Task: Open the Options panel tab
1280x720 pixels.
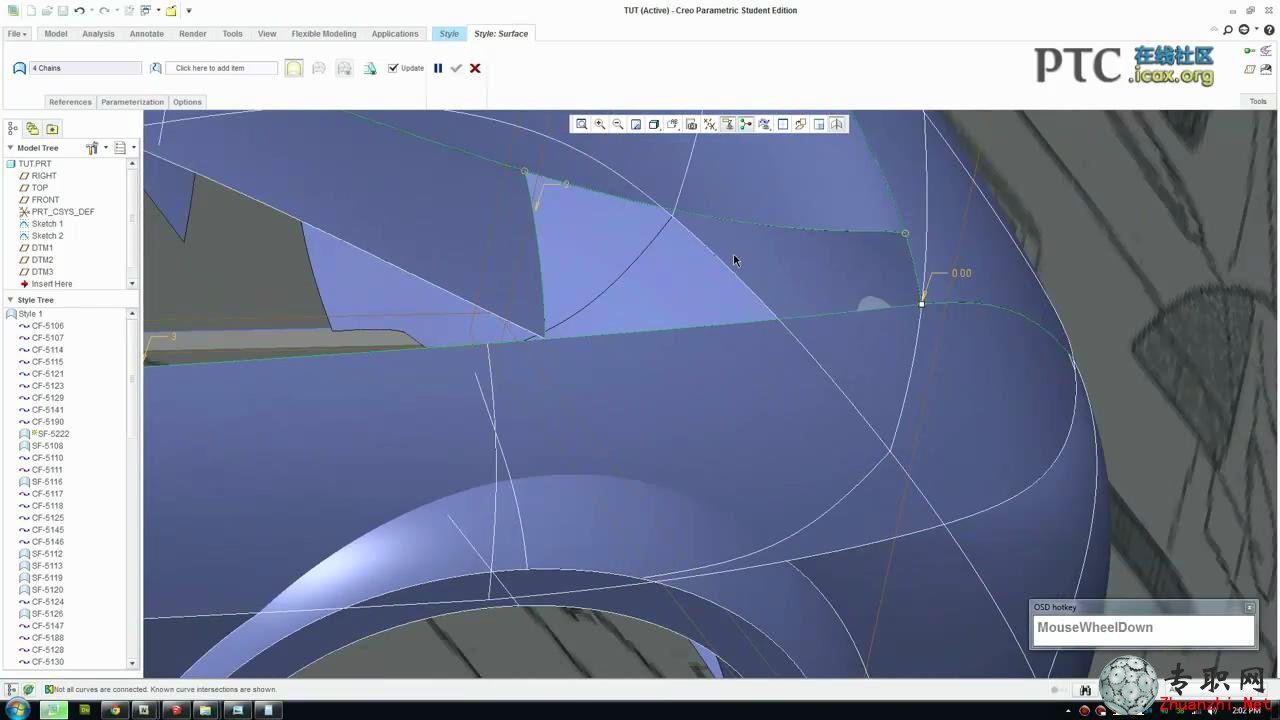Action: [x=187, y=102]
